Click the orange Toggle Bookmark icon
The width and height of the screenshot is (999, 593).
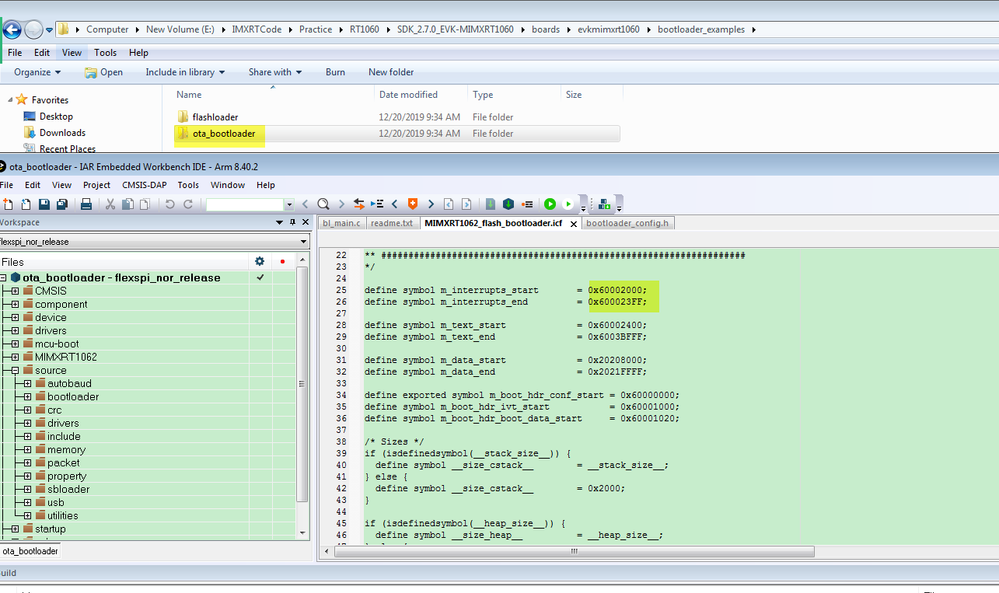click(411, 204)
